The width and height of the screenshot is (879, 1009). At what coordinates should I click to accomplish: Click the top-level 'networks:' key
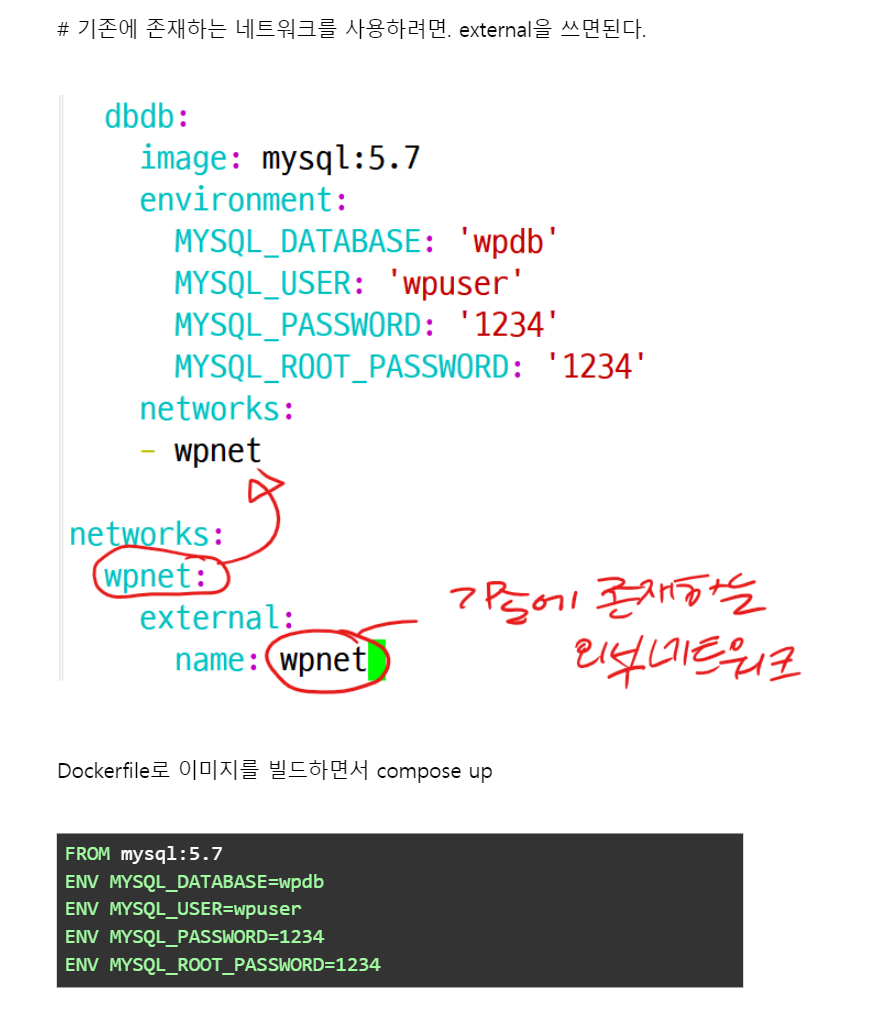tap(146, 535)
